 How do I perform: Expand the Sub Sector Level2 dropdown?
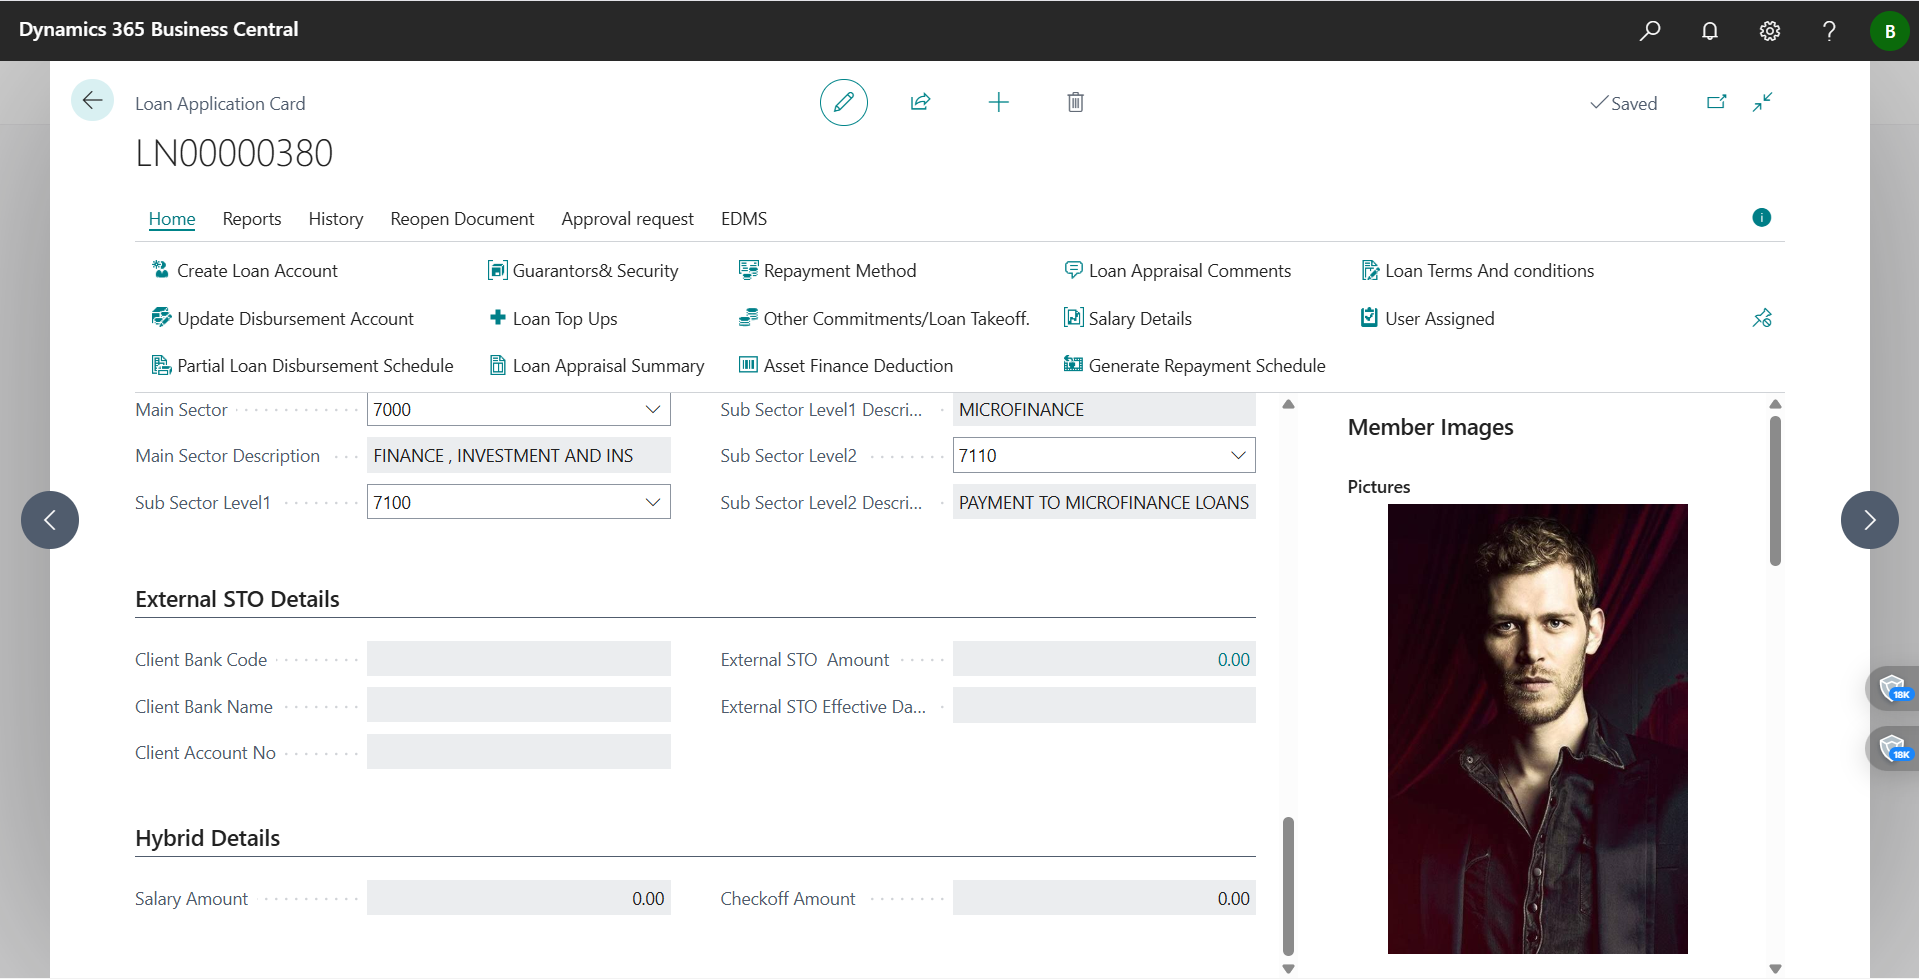click(x=1238, y=455)
